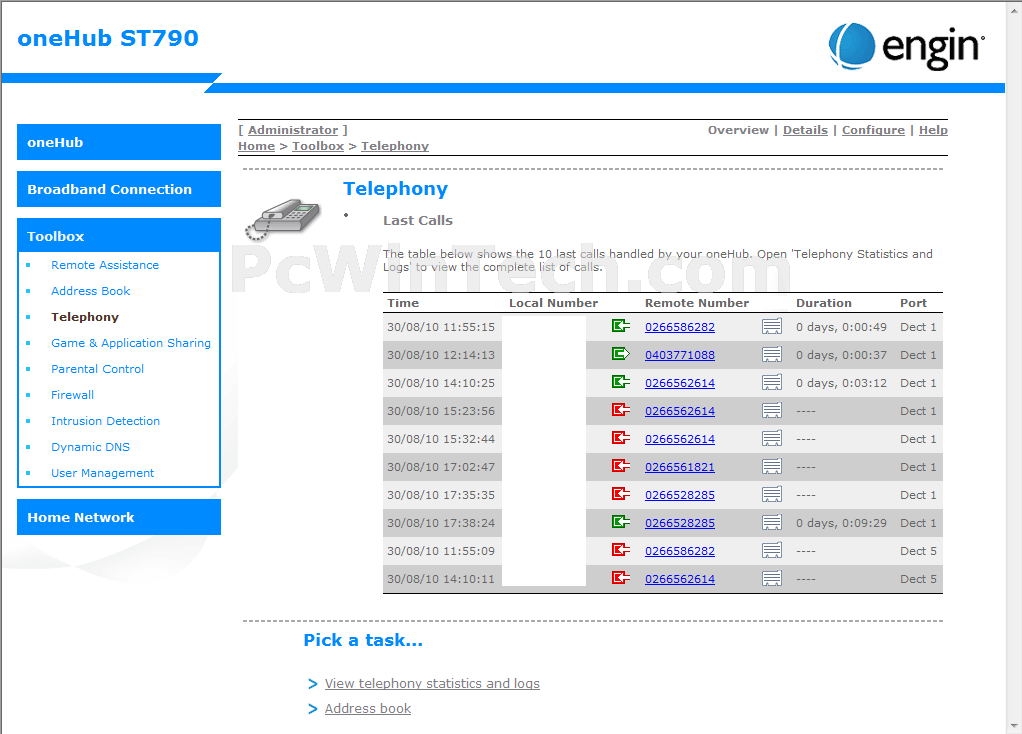This screenshot has height=734, width=1022.
Task: Click address book icon in the 15:23:56 row
Action: [772, 411]
